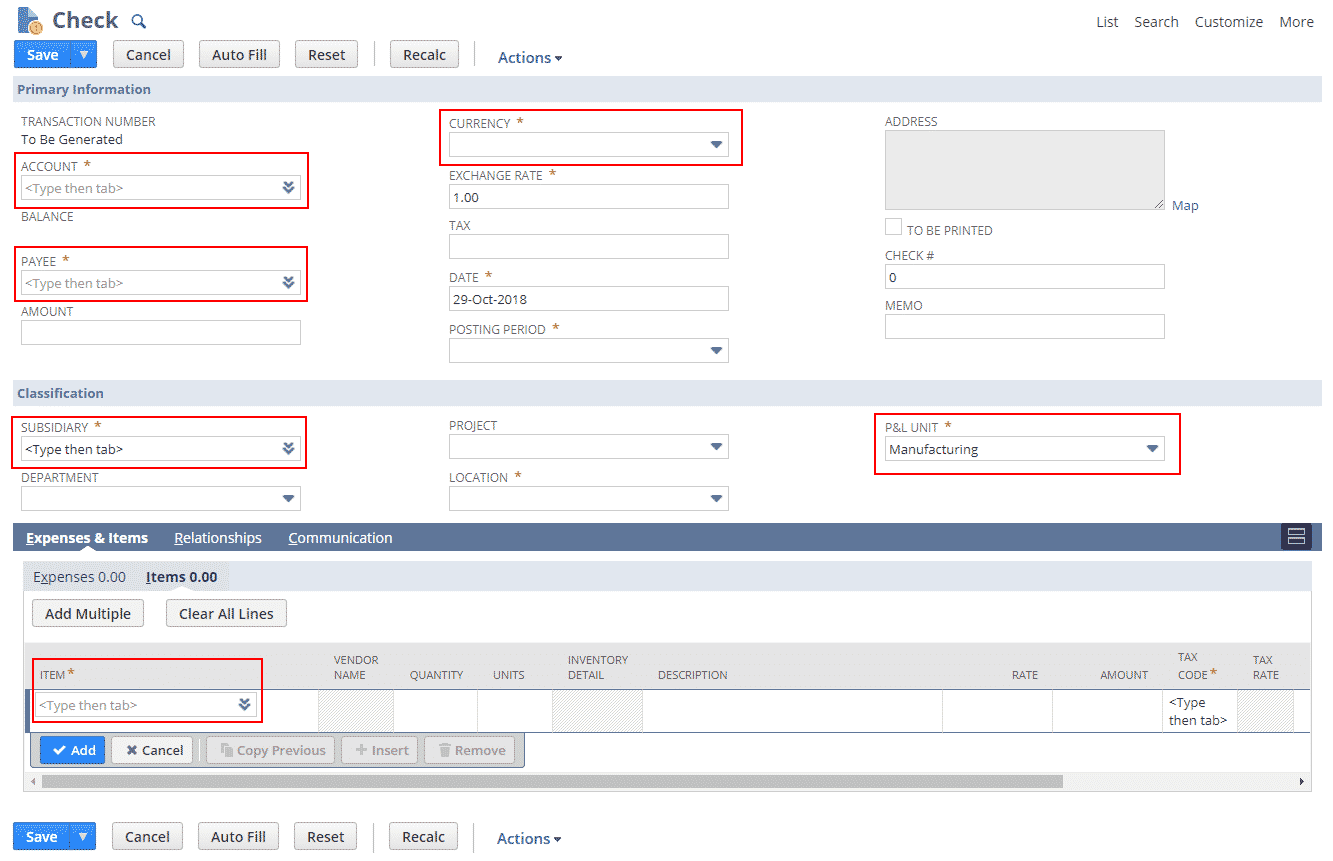The image size is (1333, 861).
Task: Open the bottom Actions menu
Action: click(x=529, y=839)
